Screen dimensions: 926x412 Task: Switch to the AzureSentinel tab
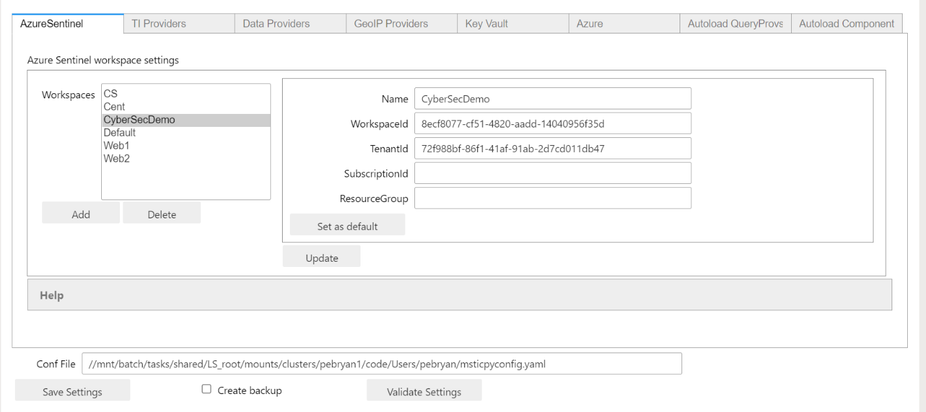tap(67, 24)
